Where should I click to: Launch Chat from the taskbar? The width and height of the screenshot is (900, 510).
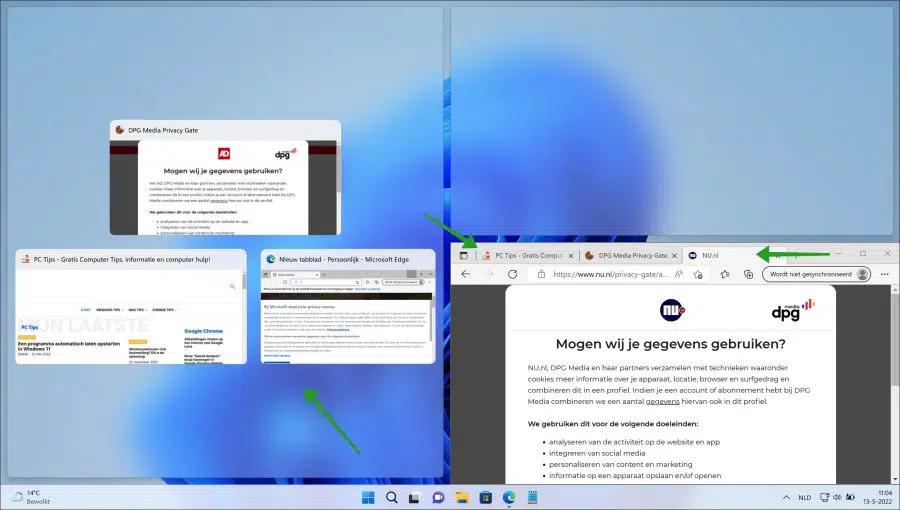[438, 497]
